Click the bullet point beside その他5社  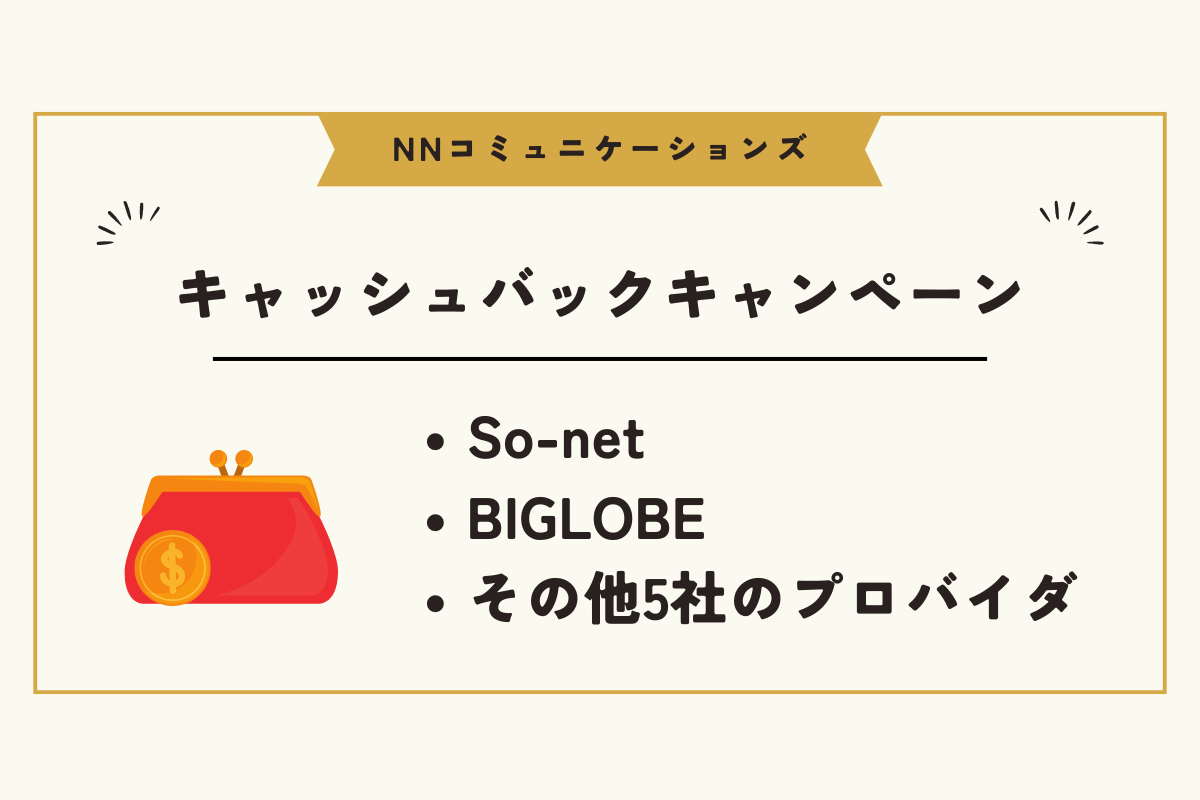(x=435, y=604)
